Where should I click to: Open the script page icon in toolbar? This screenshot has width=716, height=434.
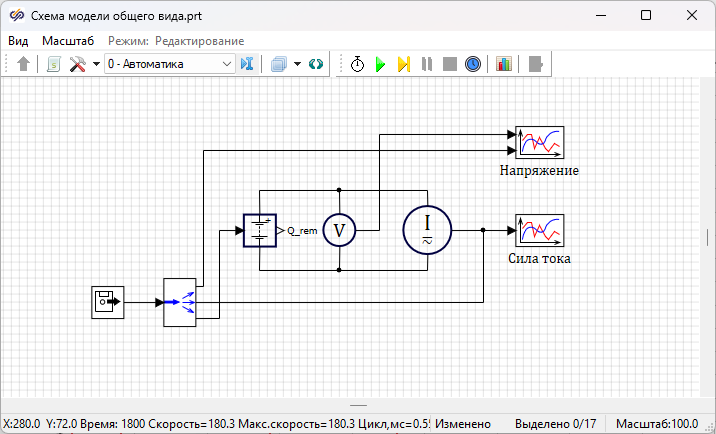pyautogui.click(x=53, y=64)
